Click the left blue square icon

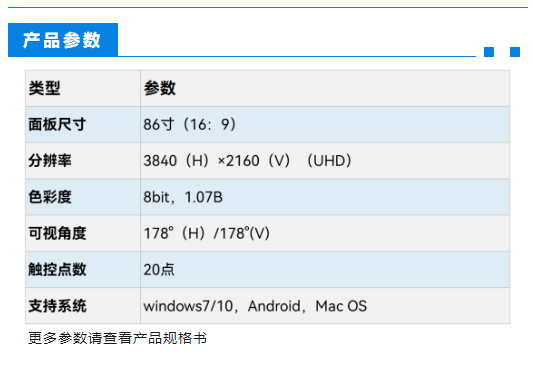pyautogui.click(x=489, y=52)
